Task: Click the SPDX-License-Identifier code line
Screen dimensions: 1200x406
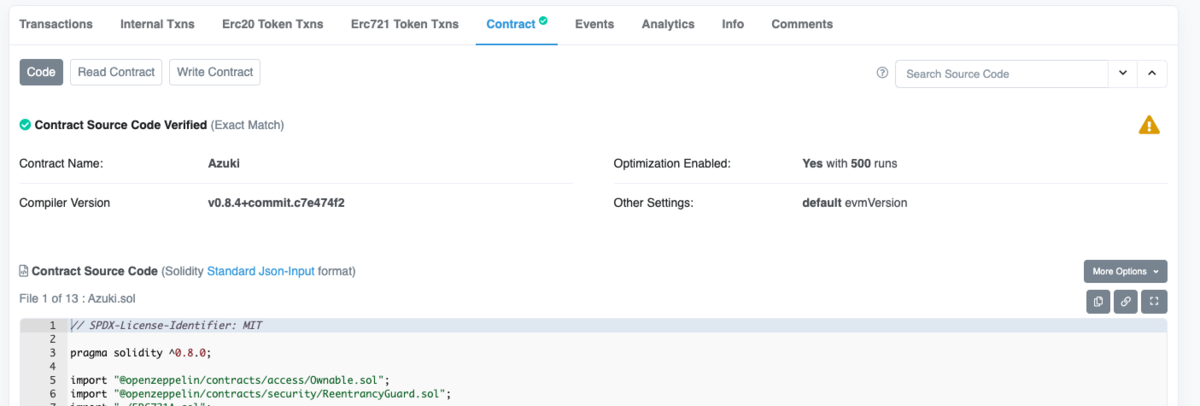Action: tap(166, 326)
